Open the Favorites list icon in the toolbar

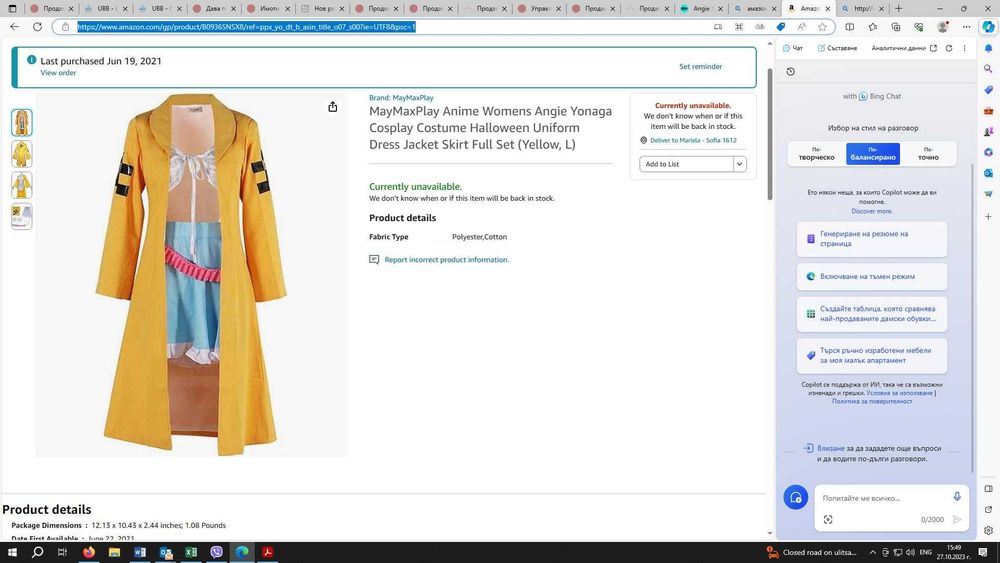(x=872, y=27)
